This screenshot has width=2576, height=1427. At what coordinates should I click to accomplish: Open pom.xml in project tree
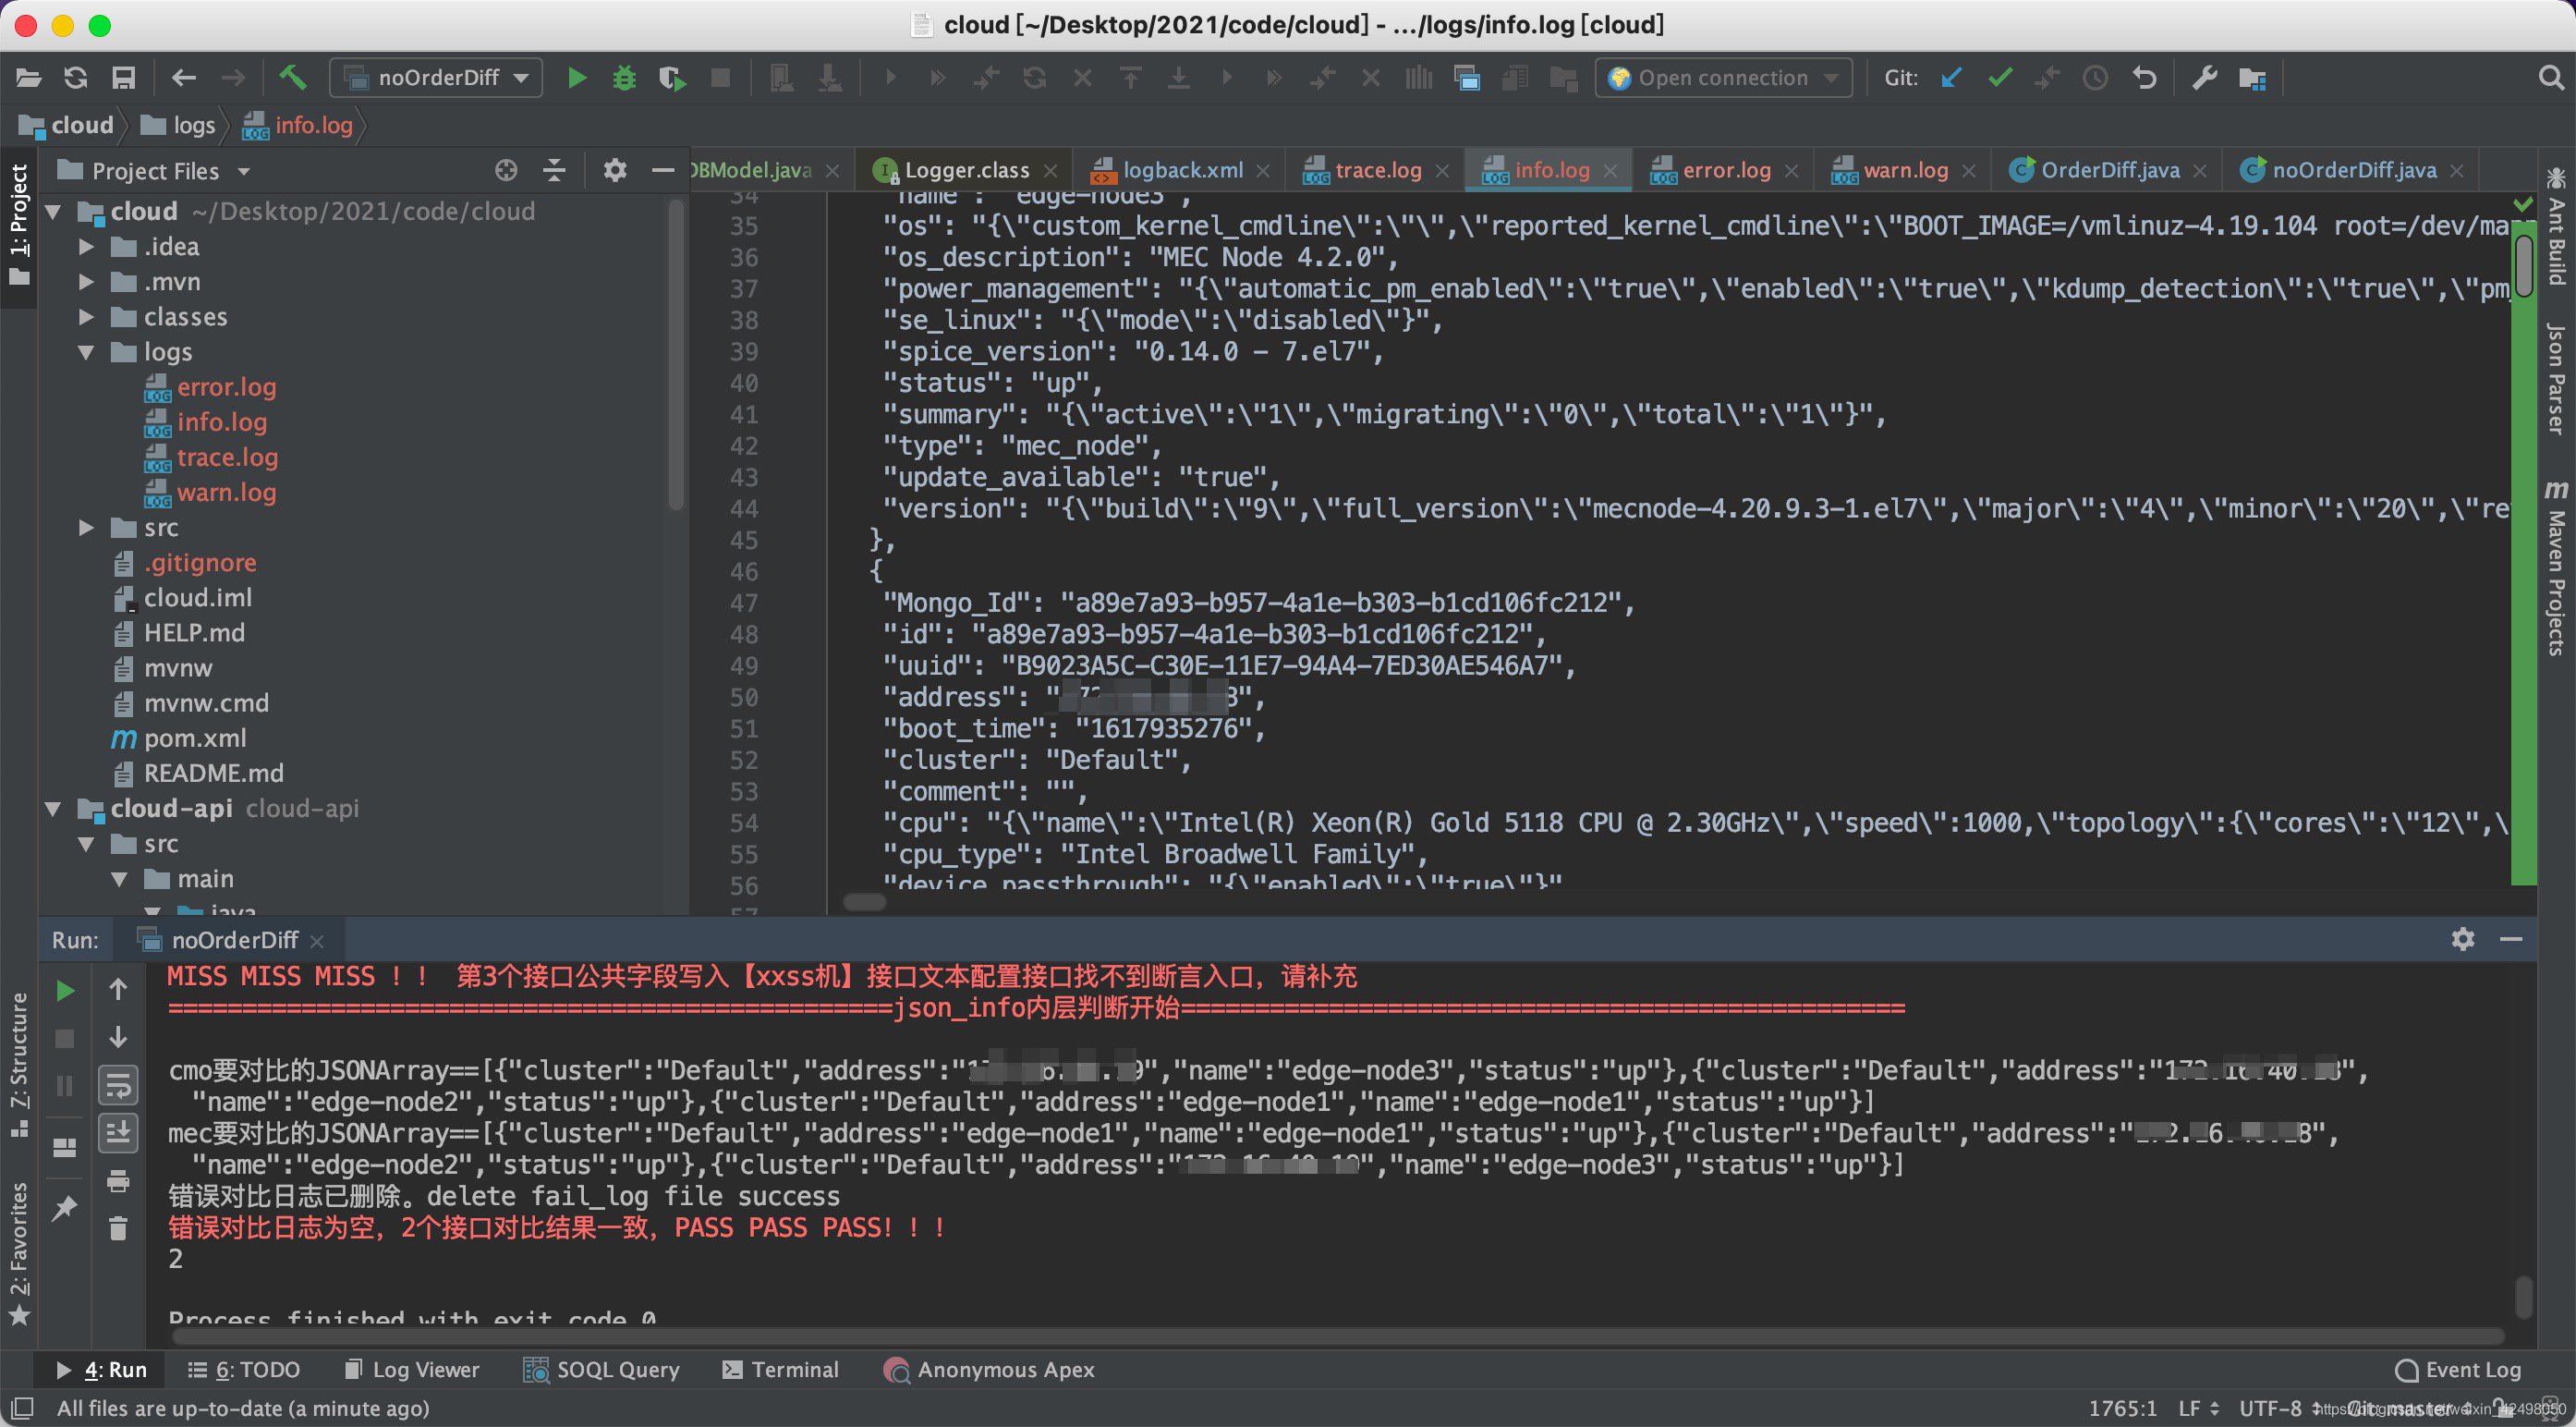click(x=195, y=738)
